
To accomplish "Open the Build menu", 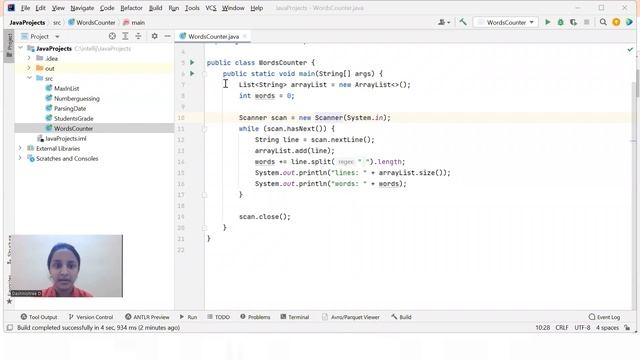I will [155, 8].
